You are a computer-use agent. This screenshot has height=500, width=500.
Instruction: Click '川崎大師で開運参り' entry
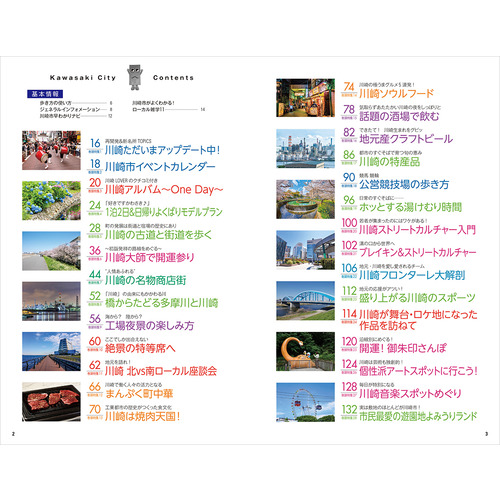pos(150,257)
